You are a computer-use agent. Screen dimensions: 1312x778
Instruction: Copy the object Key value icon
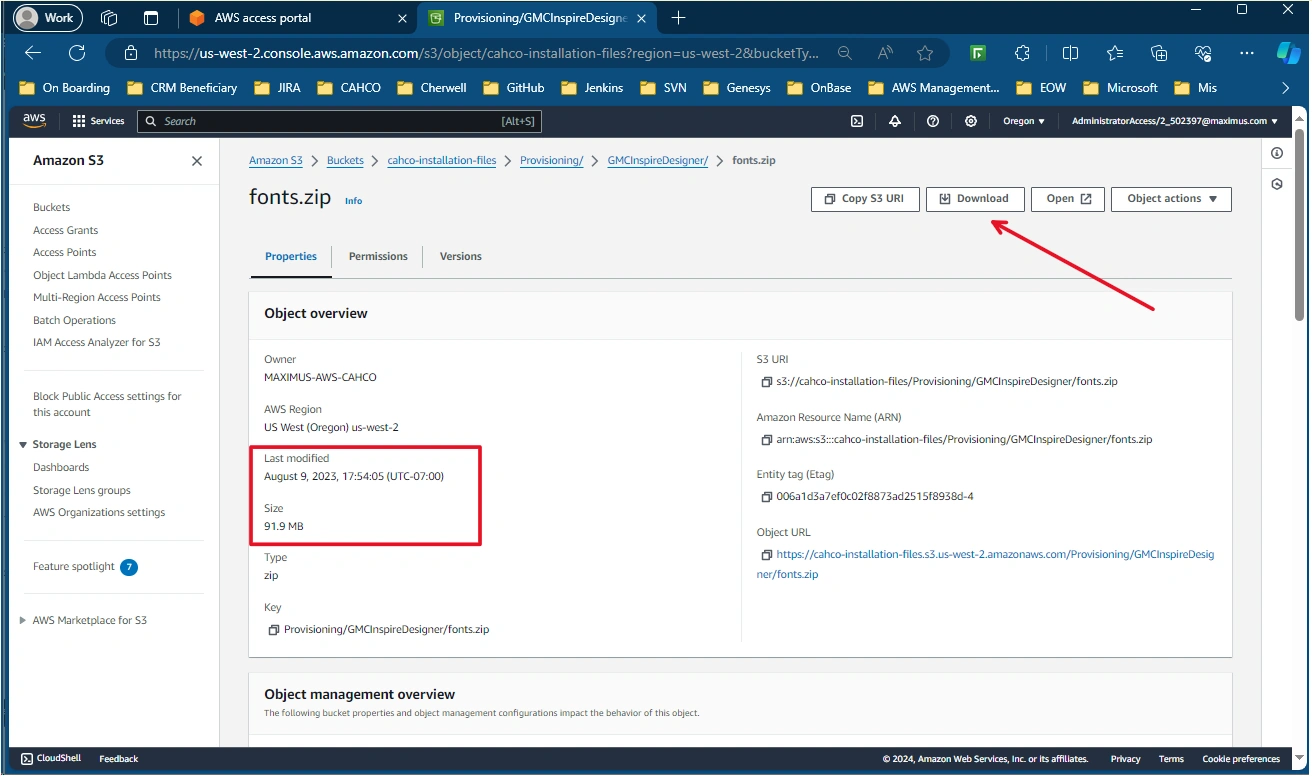point(274,630)
